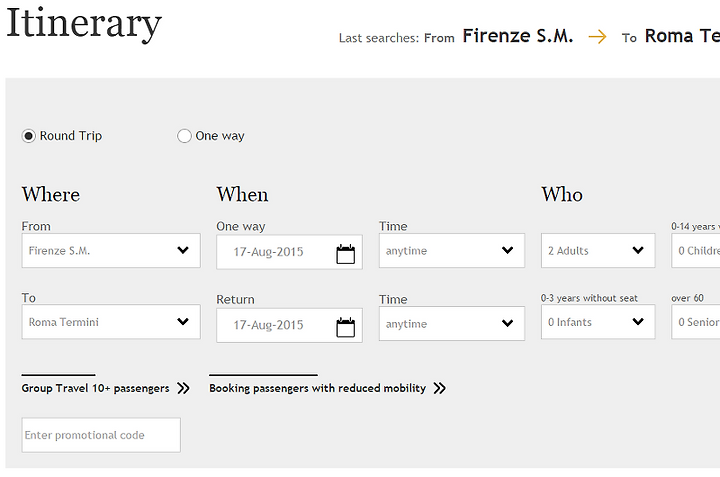Click last search Firenze S.M. link
This screenshot has width=720, height=477.
pos(518,36)
